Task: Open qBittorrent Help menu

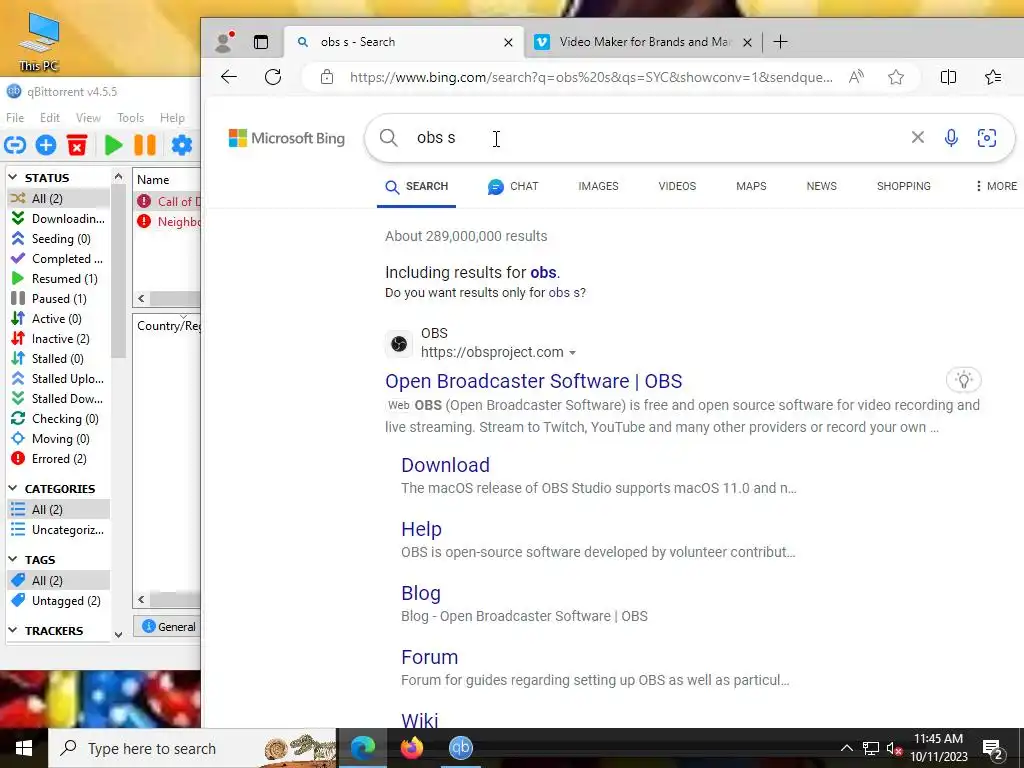Action: pyautogui.click(x=172, y=118)
